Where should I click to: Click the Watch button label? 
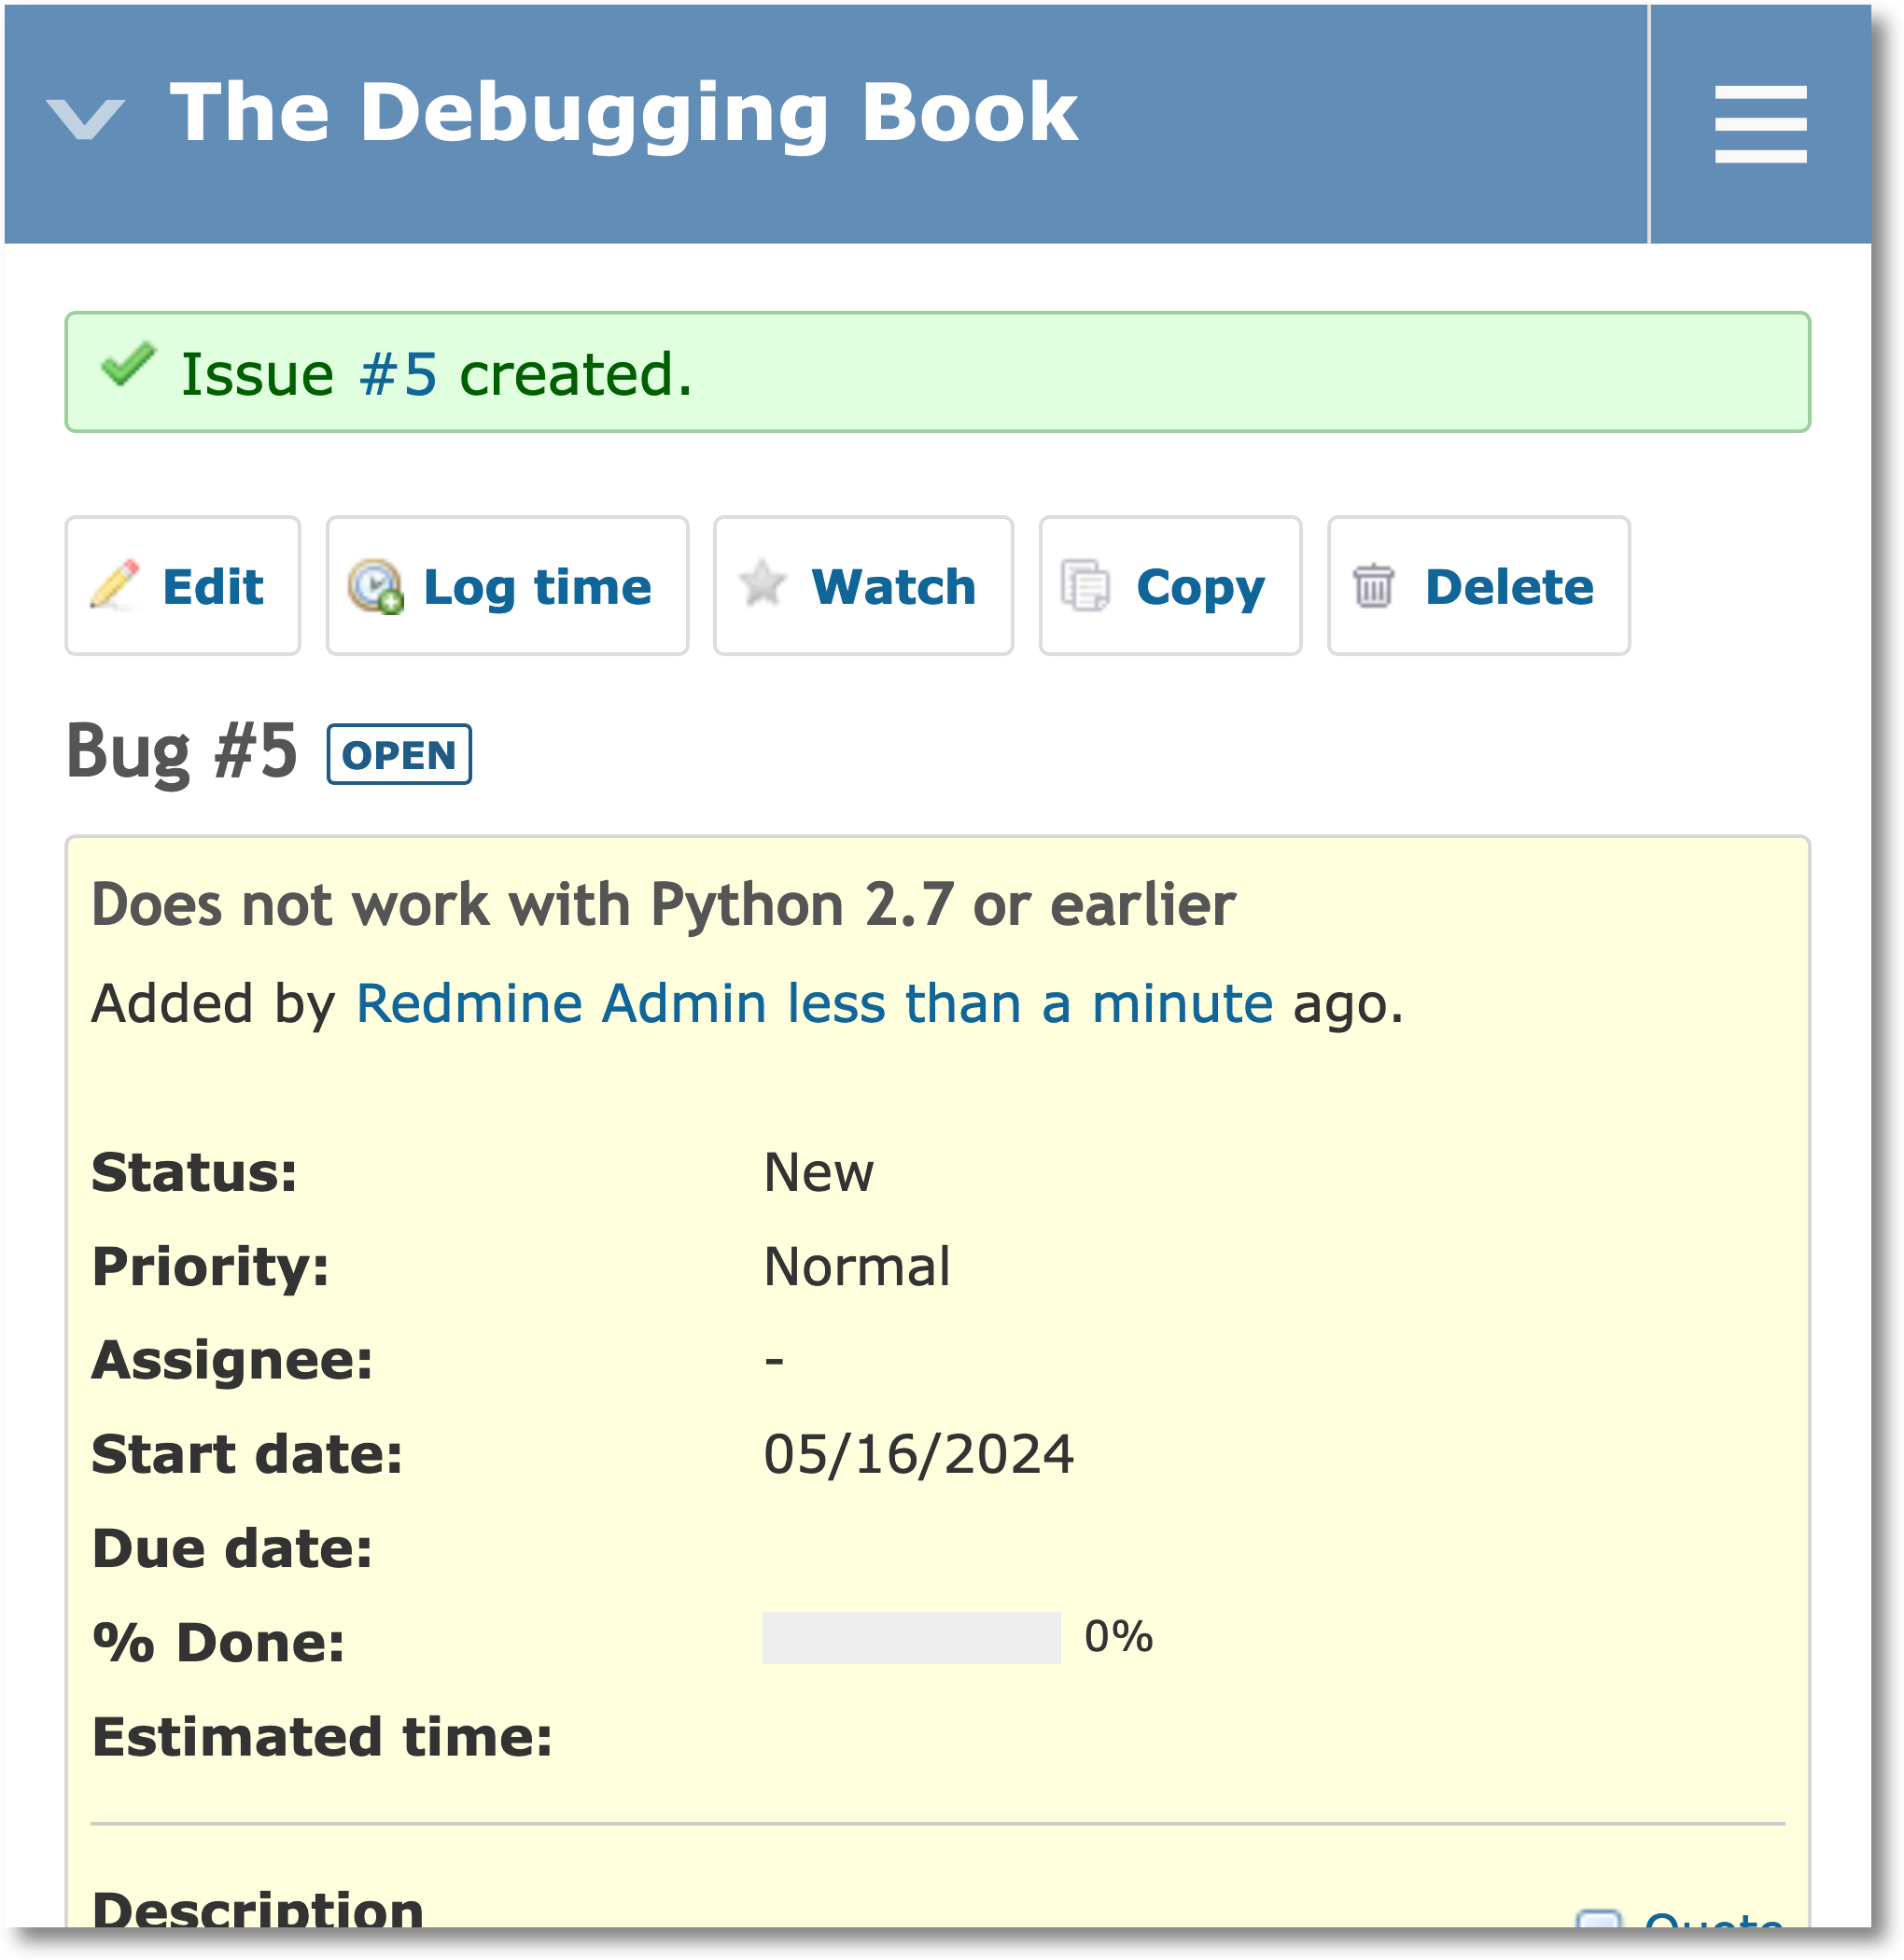point(893,586)
